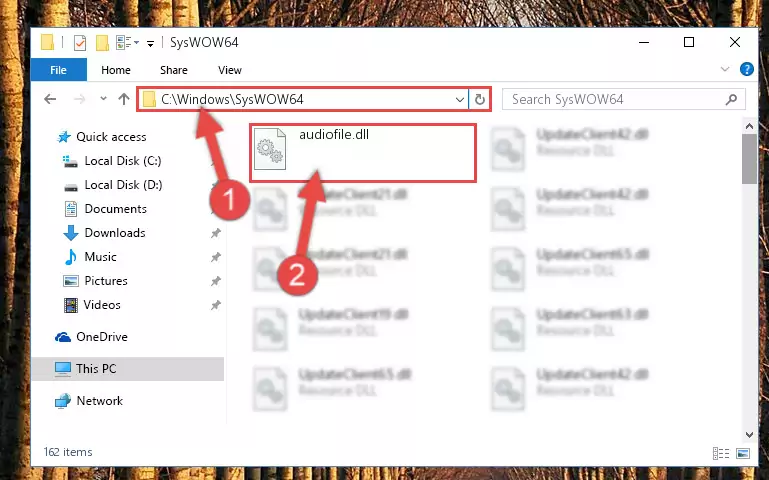Open Documents in navigation pane
769x480 pixels.
click(x=115, y=209)
